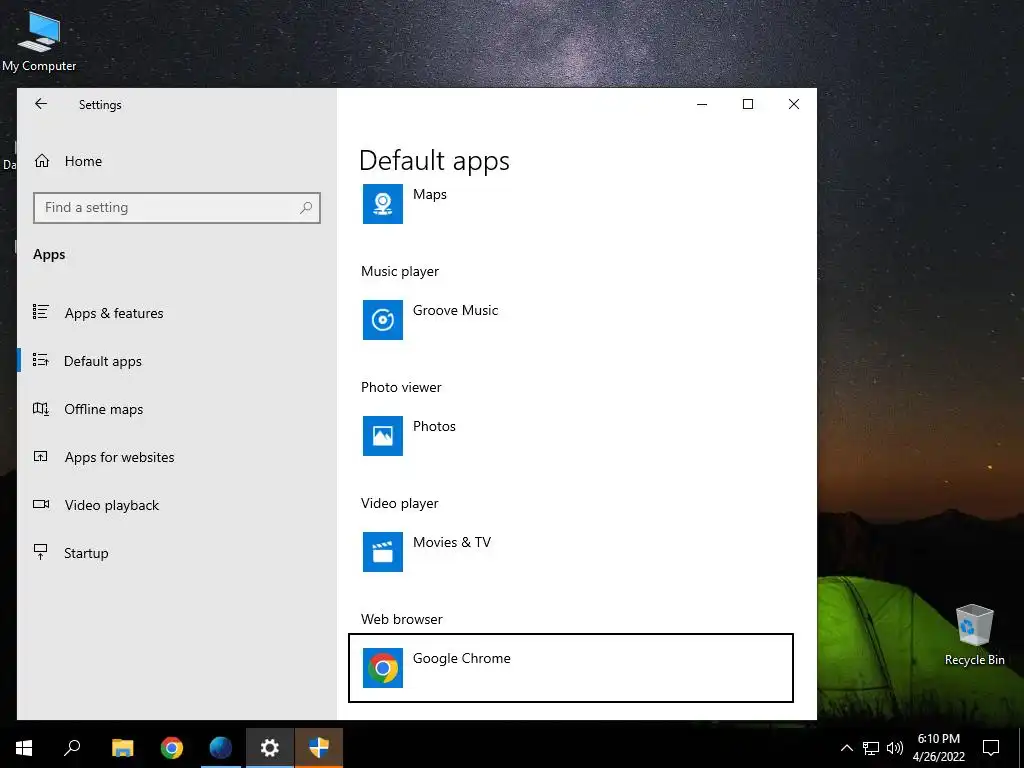
Task: Show hidden tray icons chevron
Action: (x=846, y=748)
